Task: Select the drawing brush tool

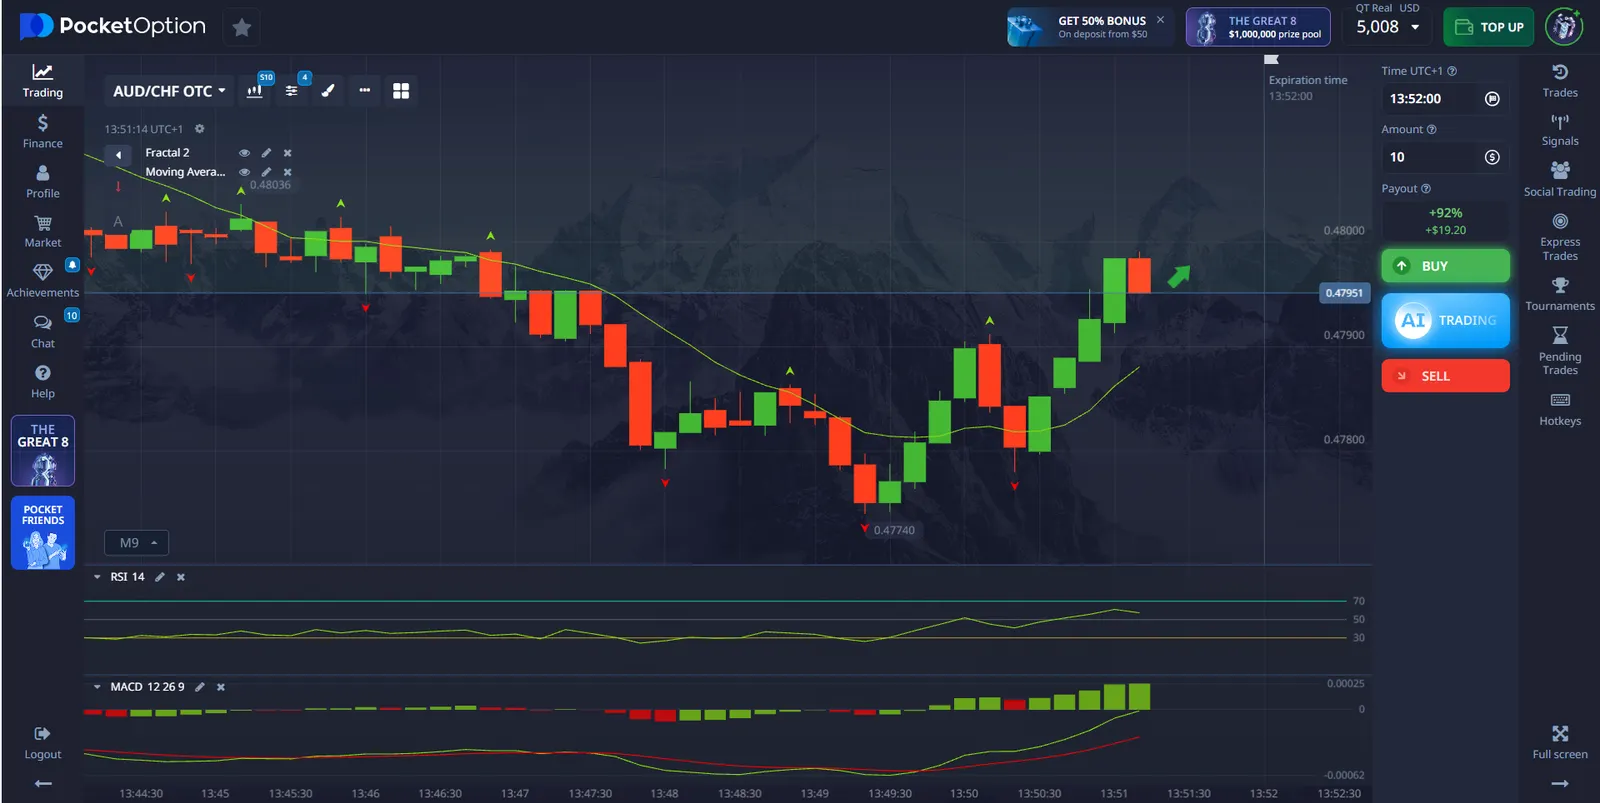Action: coord(328,91)
